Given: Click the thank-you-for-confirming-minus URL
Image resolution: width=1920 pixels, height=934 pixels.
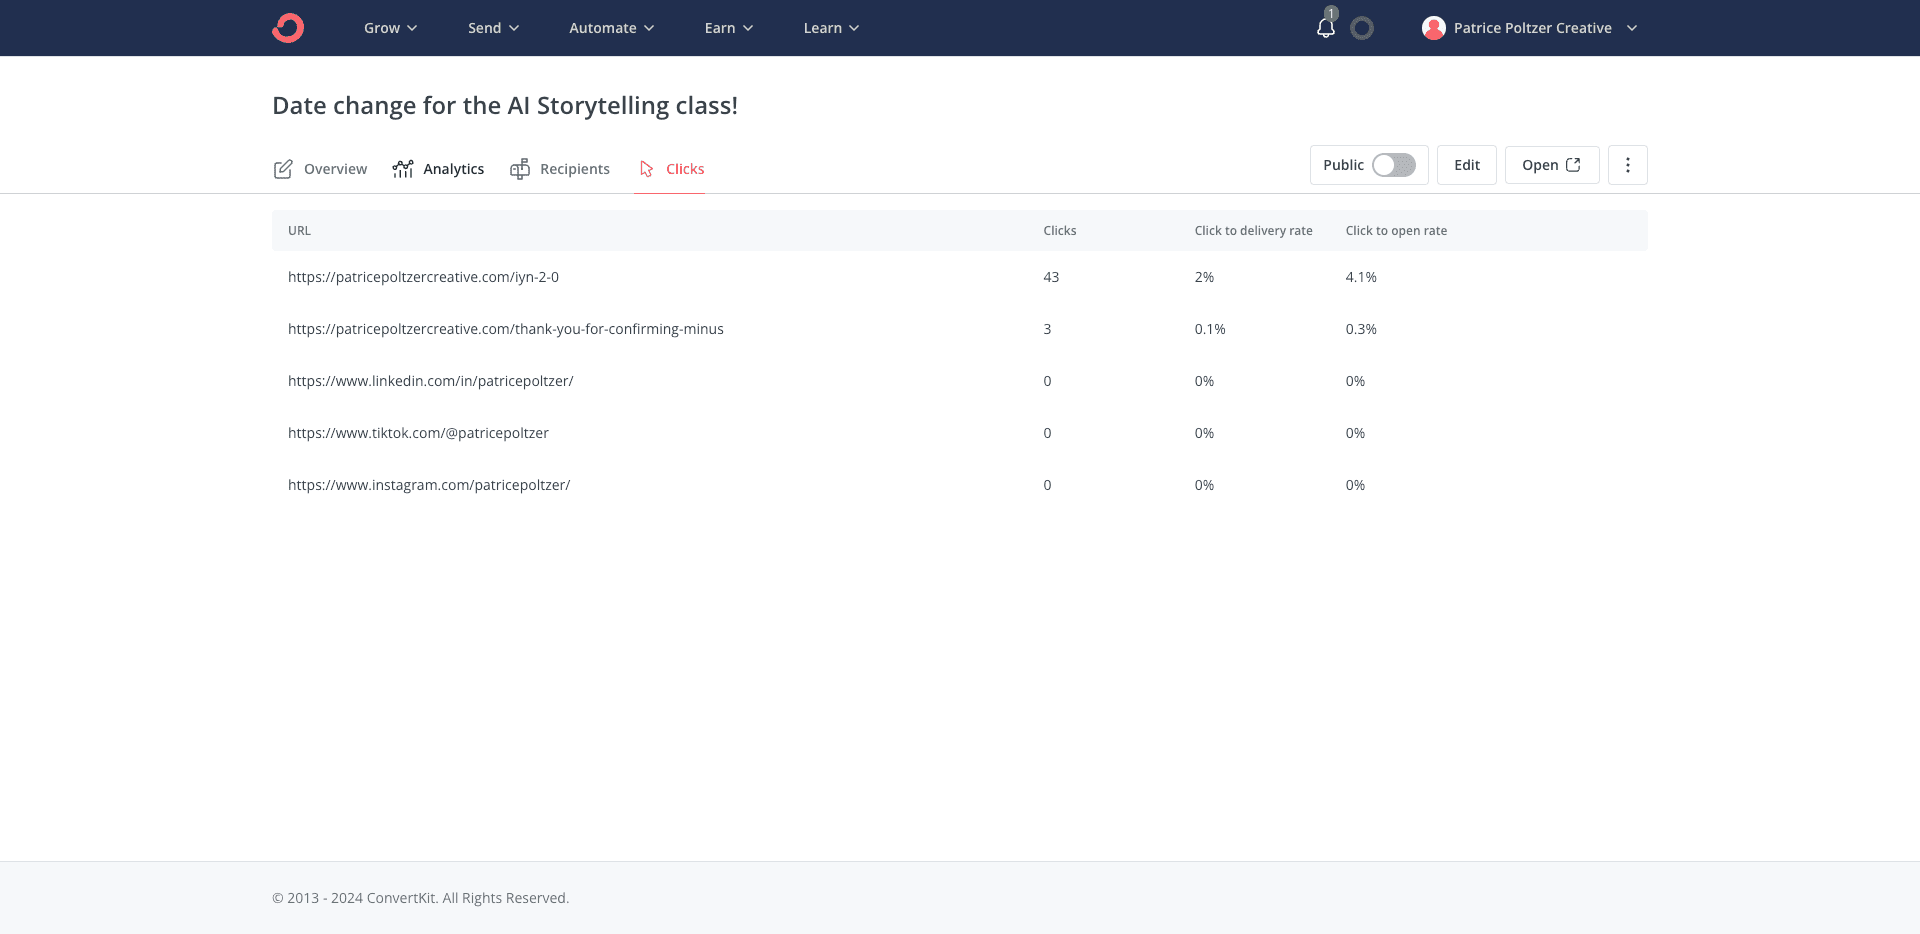Looking at the screenshot, I should pos(506,329).
